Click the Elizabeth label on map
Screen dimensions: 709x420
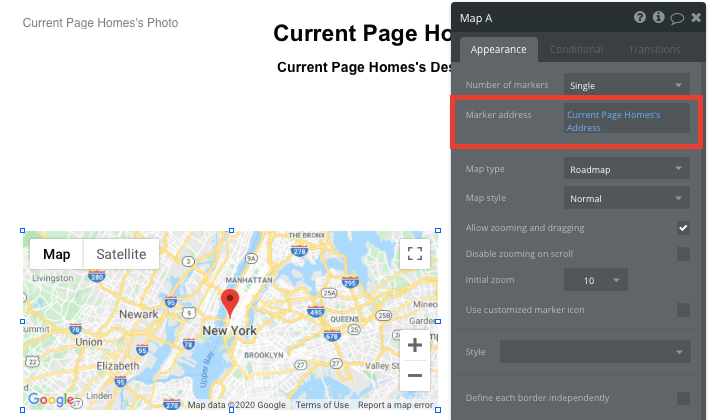click(118, 365)
